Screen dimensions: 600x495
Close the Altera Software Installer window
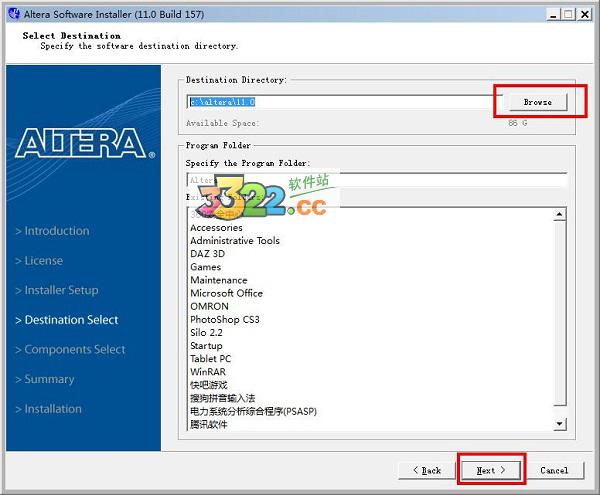click(x=585, y=15)
